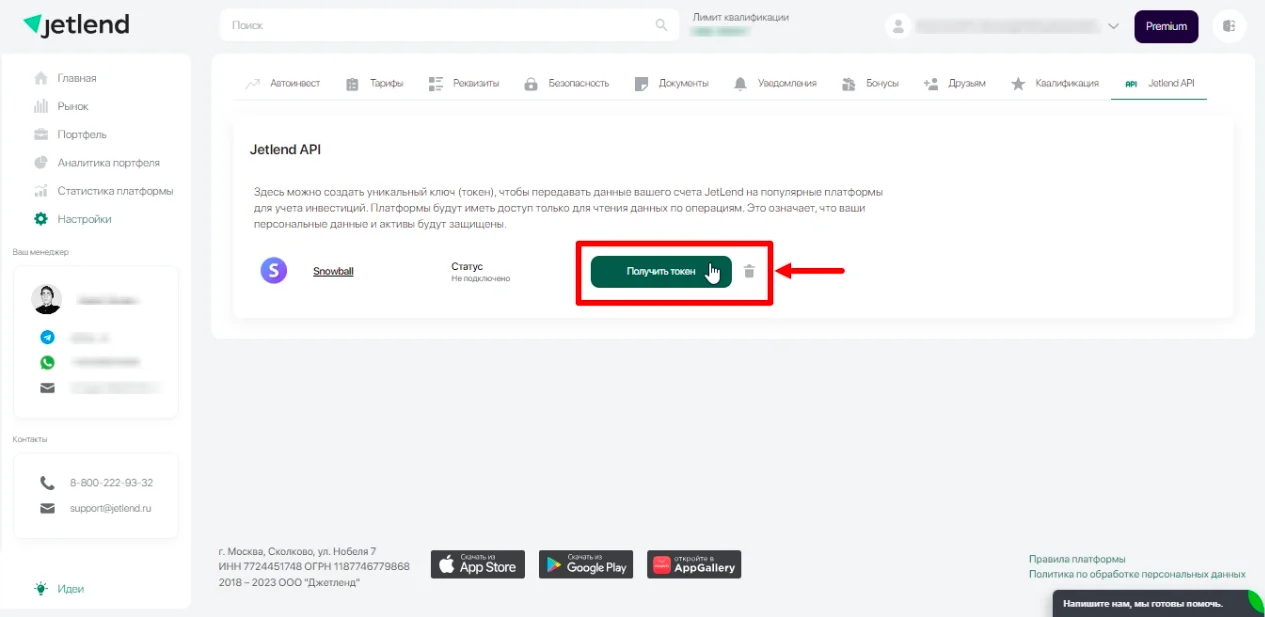Click the Получить токен button
Viewport: 1265px width, 617px height.
pos(661,271)
